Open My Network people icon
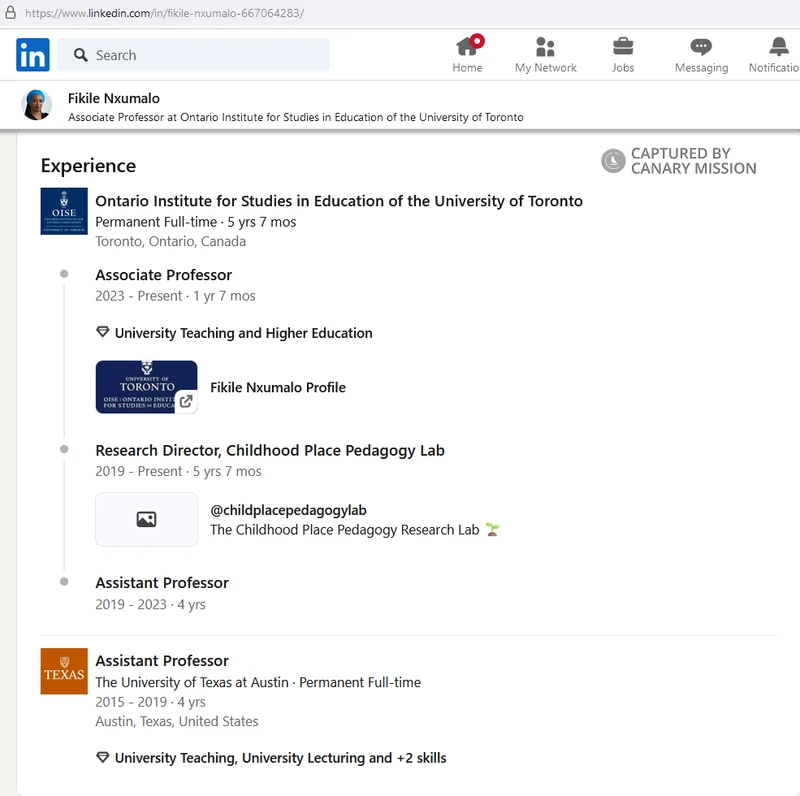This screenshot has width=800, height=796. point(545,46)
